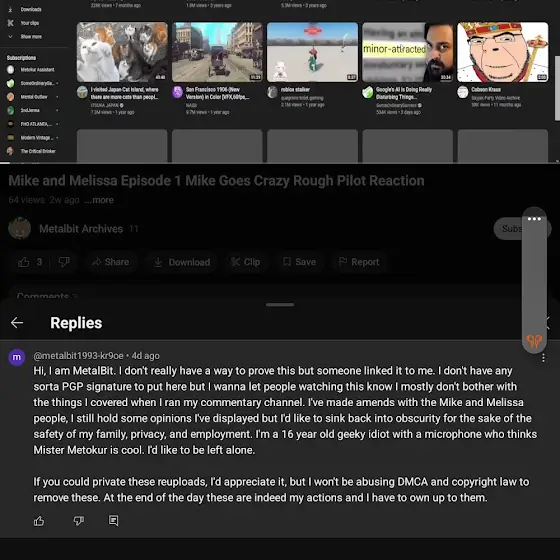Image resolution: width=560 pixels, height=560 pixels.
Task: Like the MetalBit reply comment
Action: coord(39,521)
